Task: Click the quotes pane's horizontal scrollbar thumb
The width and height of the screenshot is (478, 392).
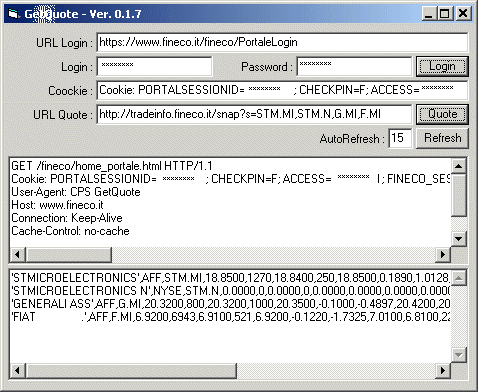Action: click(x=131, y=370)
